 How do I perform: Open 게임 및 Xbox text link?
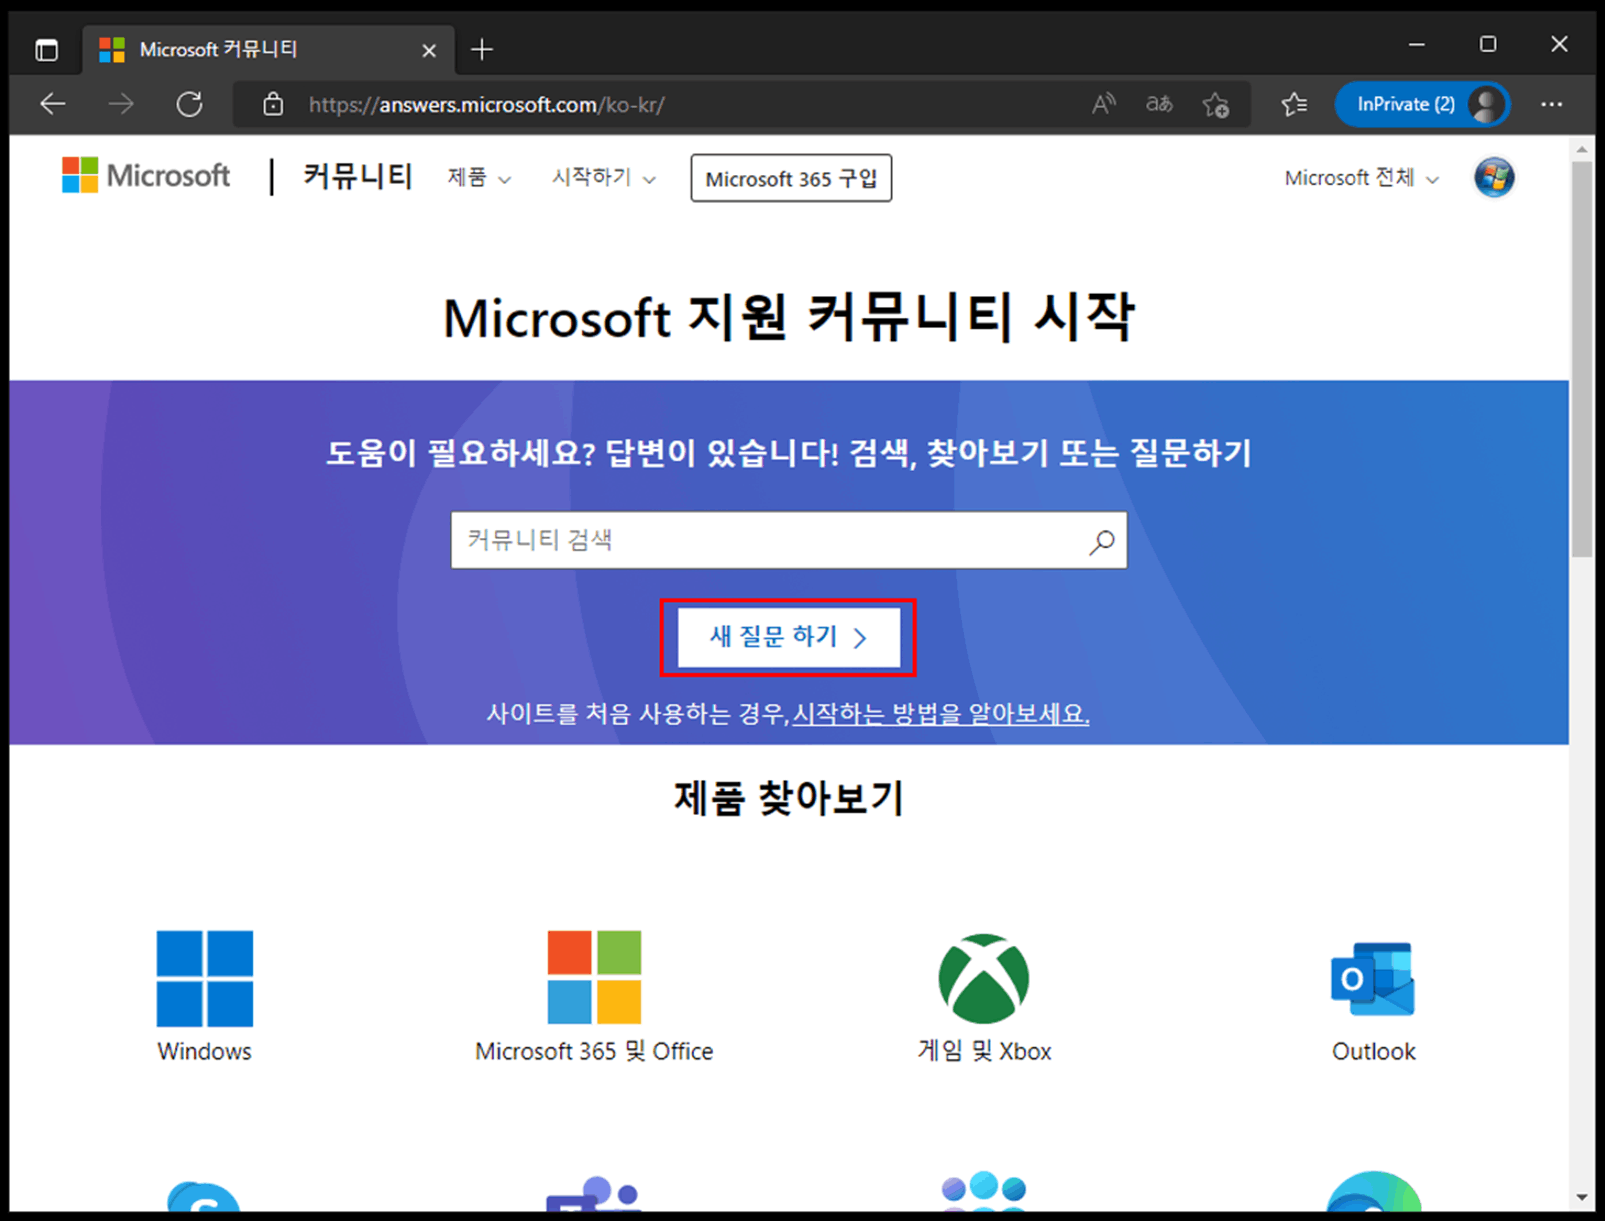point(984,1052)
